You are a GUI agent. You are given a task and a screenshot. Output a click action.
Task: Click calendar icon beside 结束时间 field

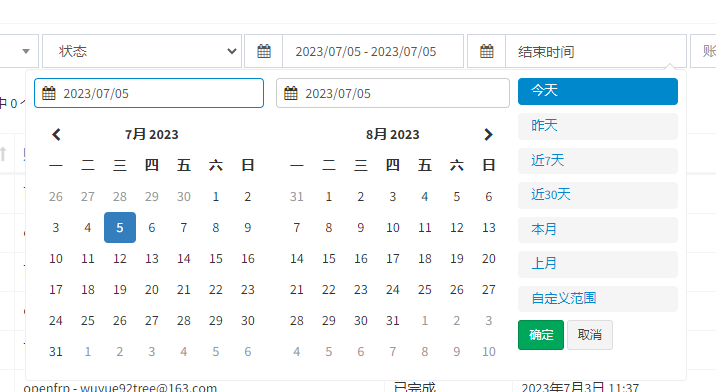(x=486, y=51)
